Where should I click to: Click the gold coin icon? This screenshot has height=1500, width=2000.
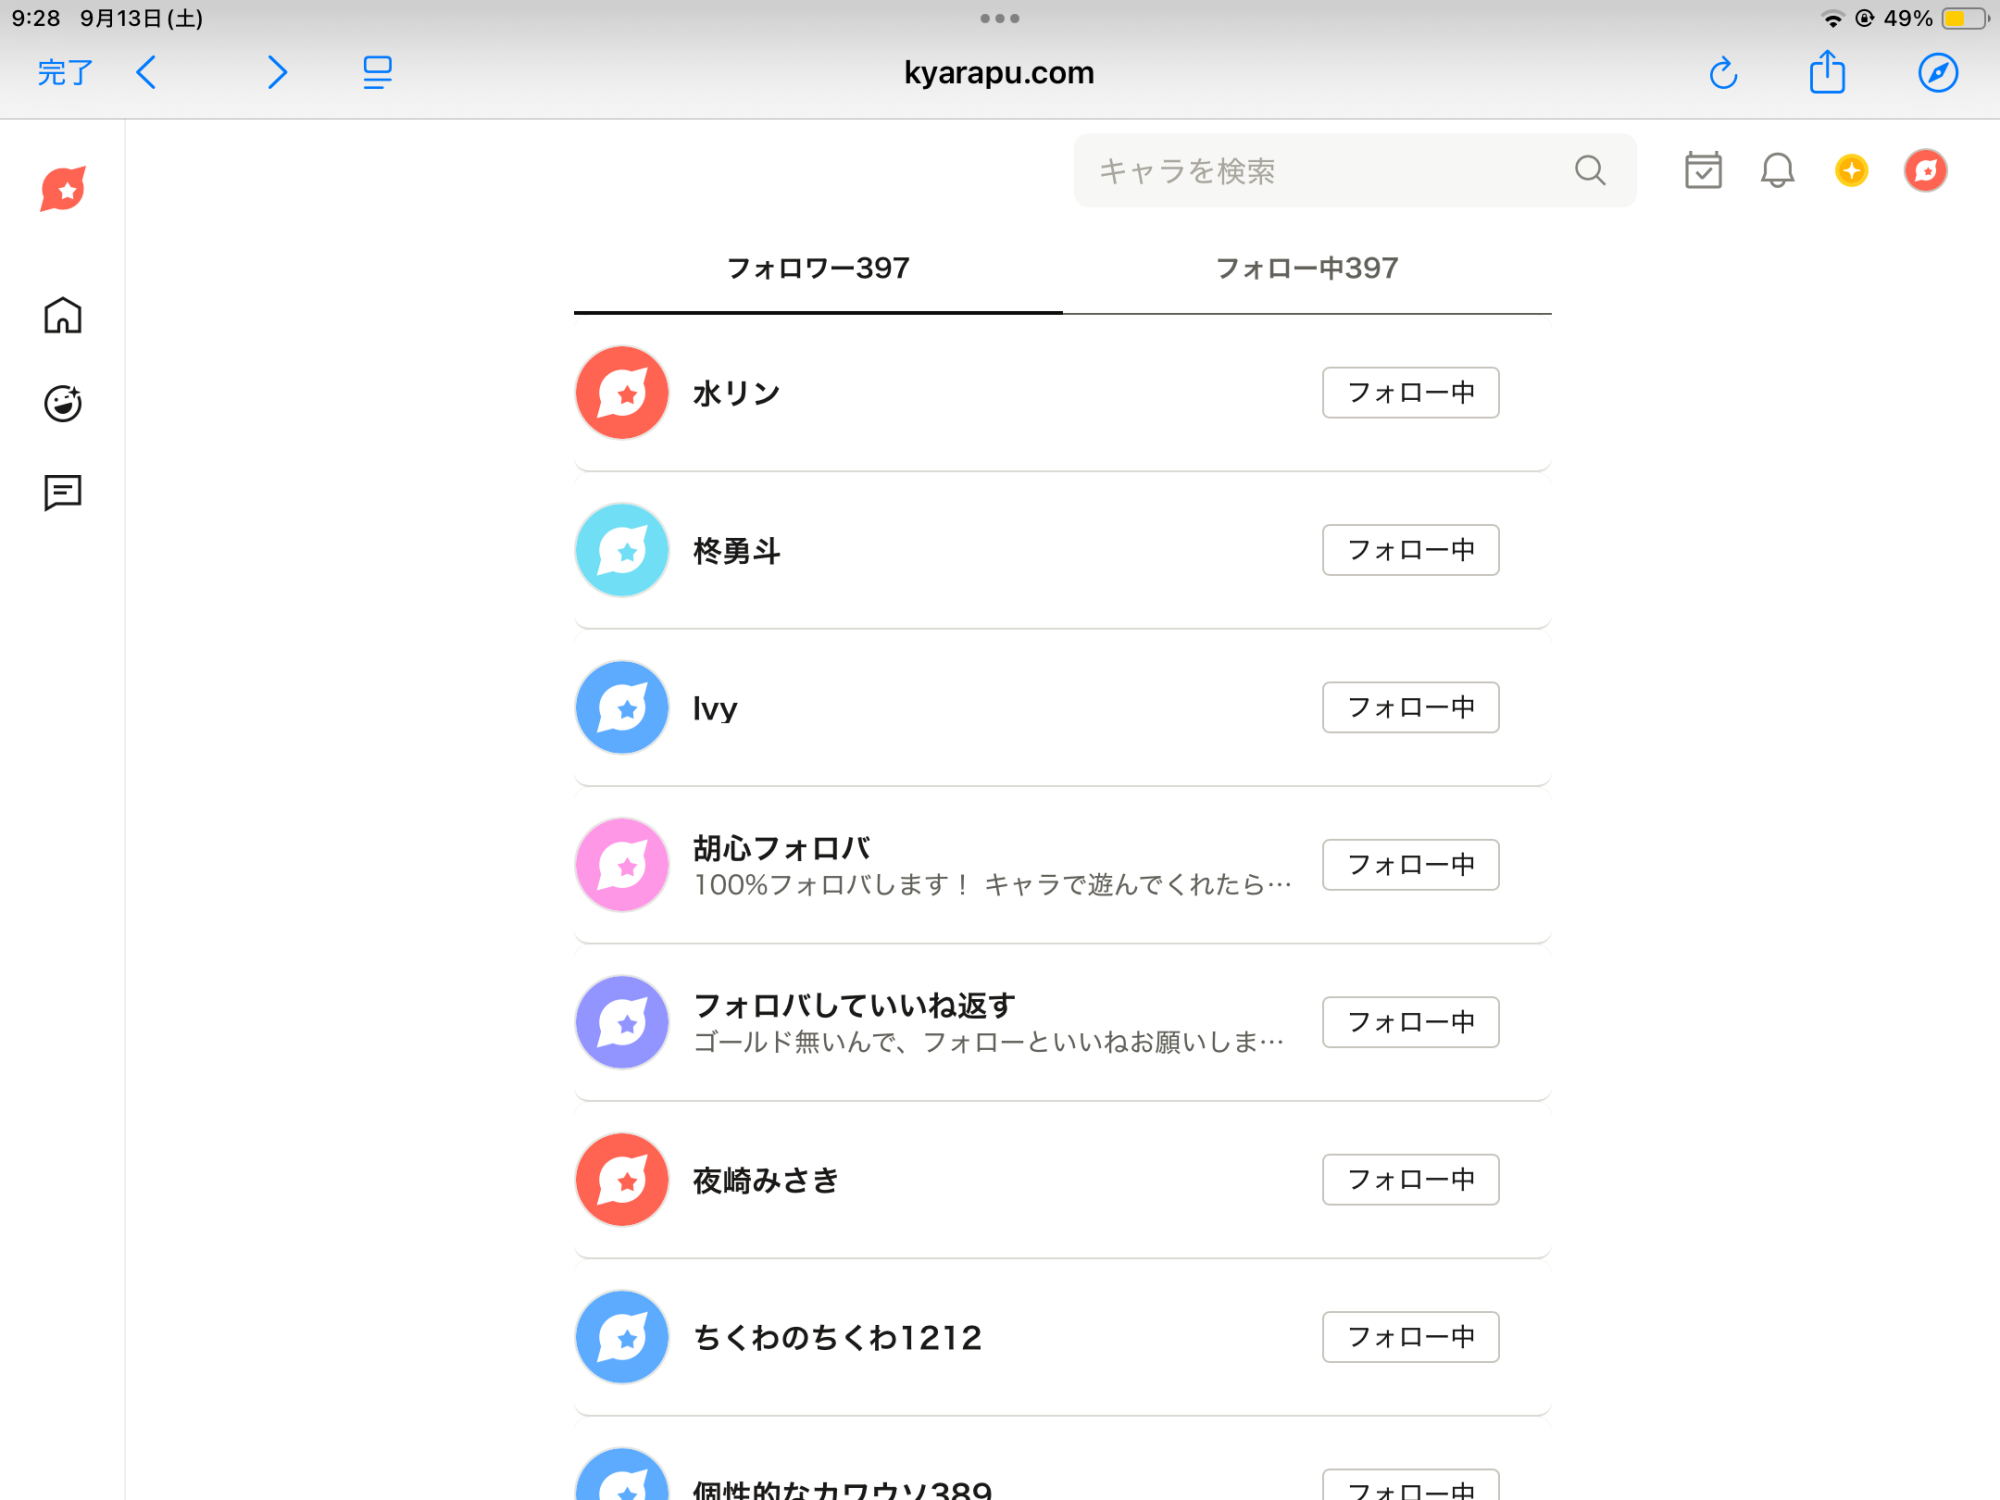[1851, 171]
